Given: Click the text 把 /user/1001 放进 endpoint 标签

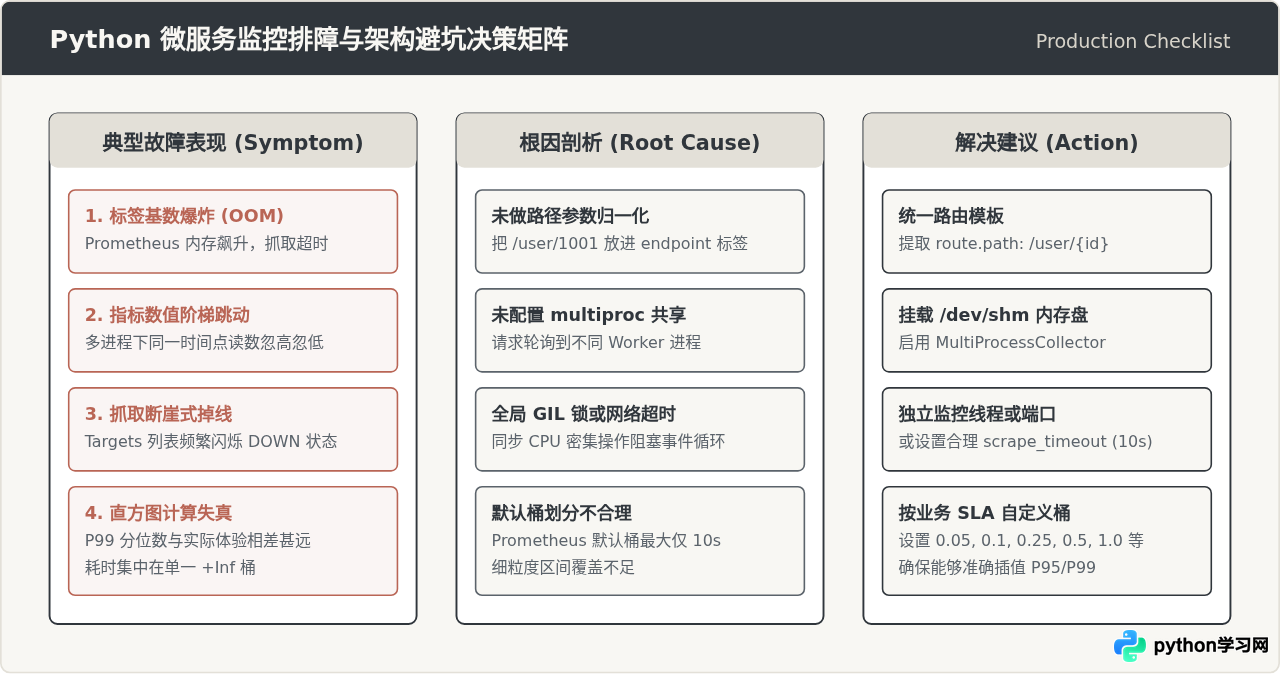Looking at the screenshot, I should tap(620, 243).
